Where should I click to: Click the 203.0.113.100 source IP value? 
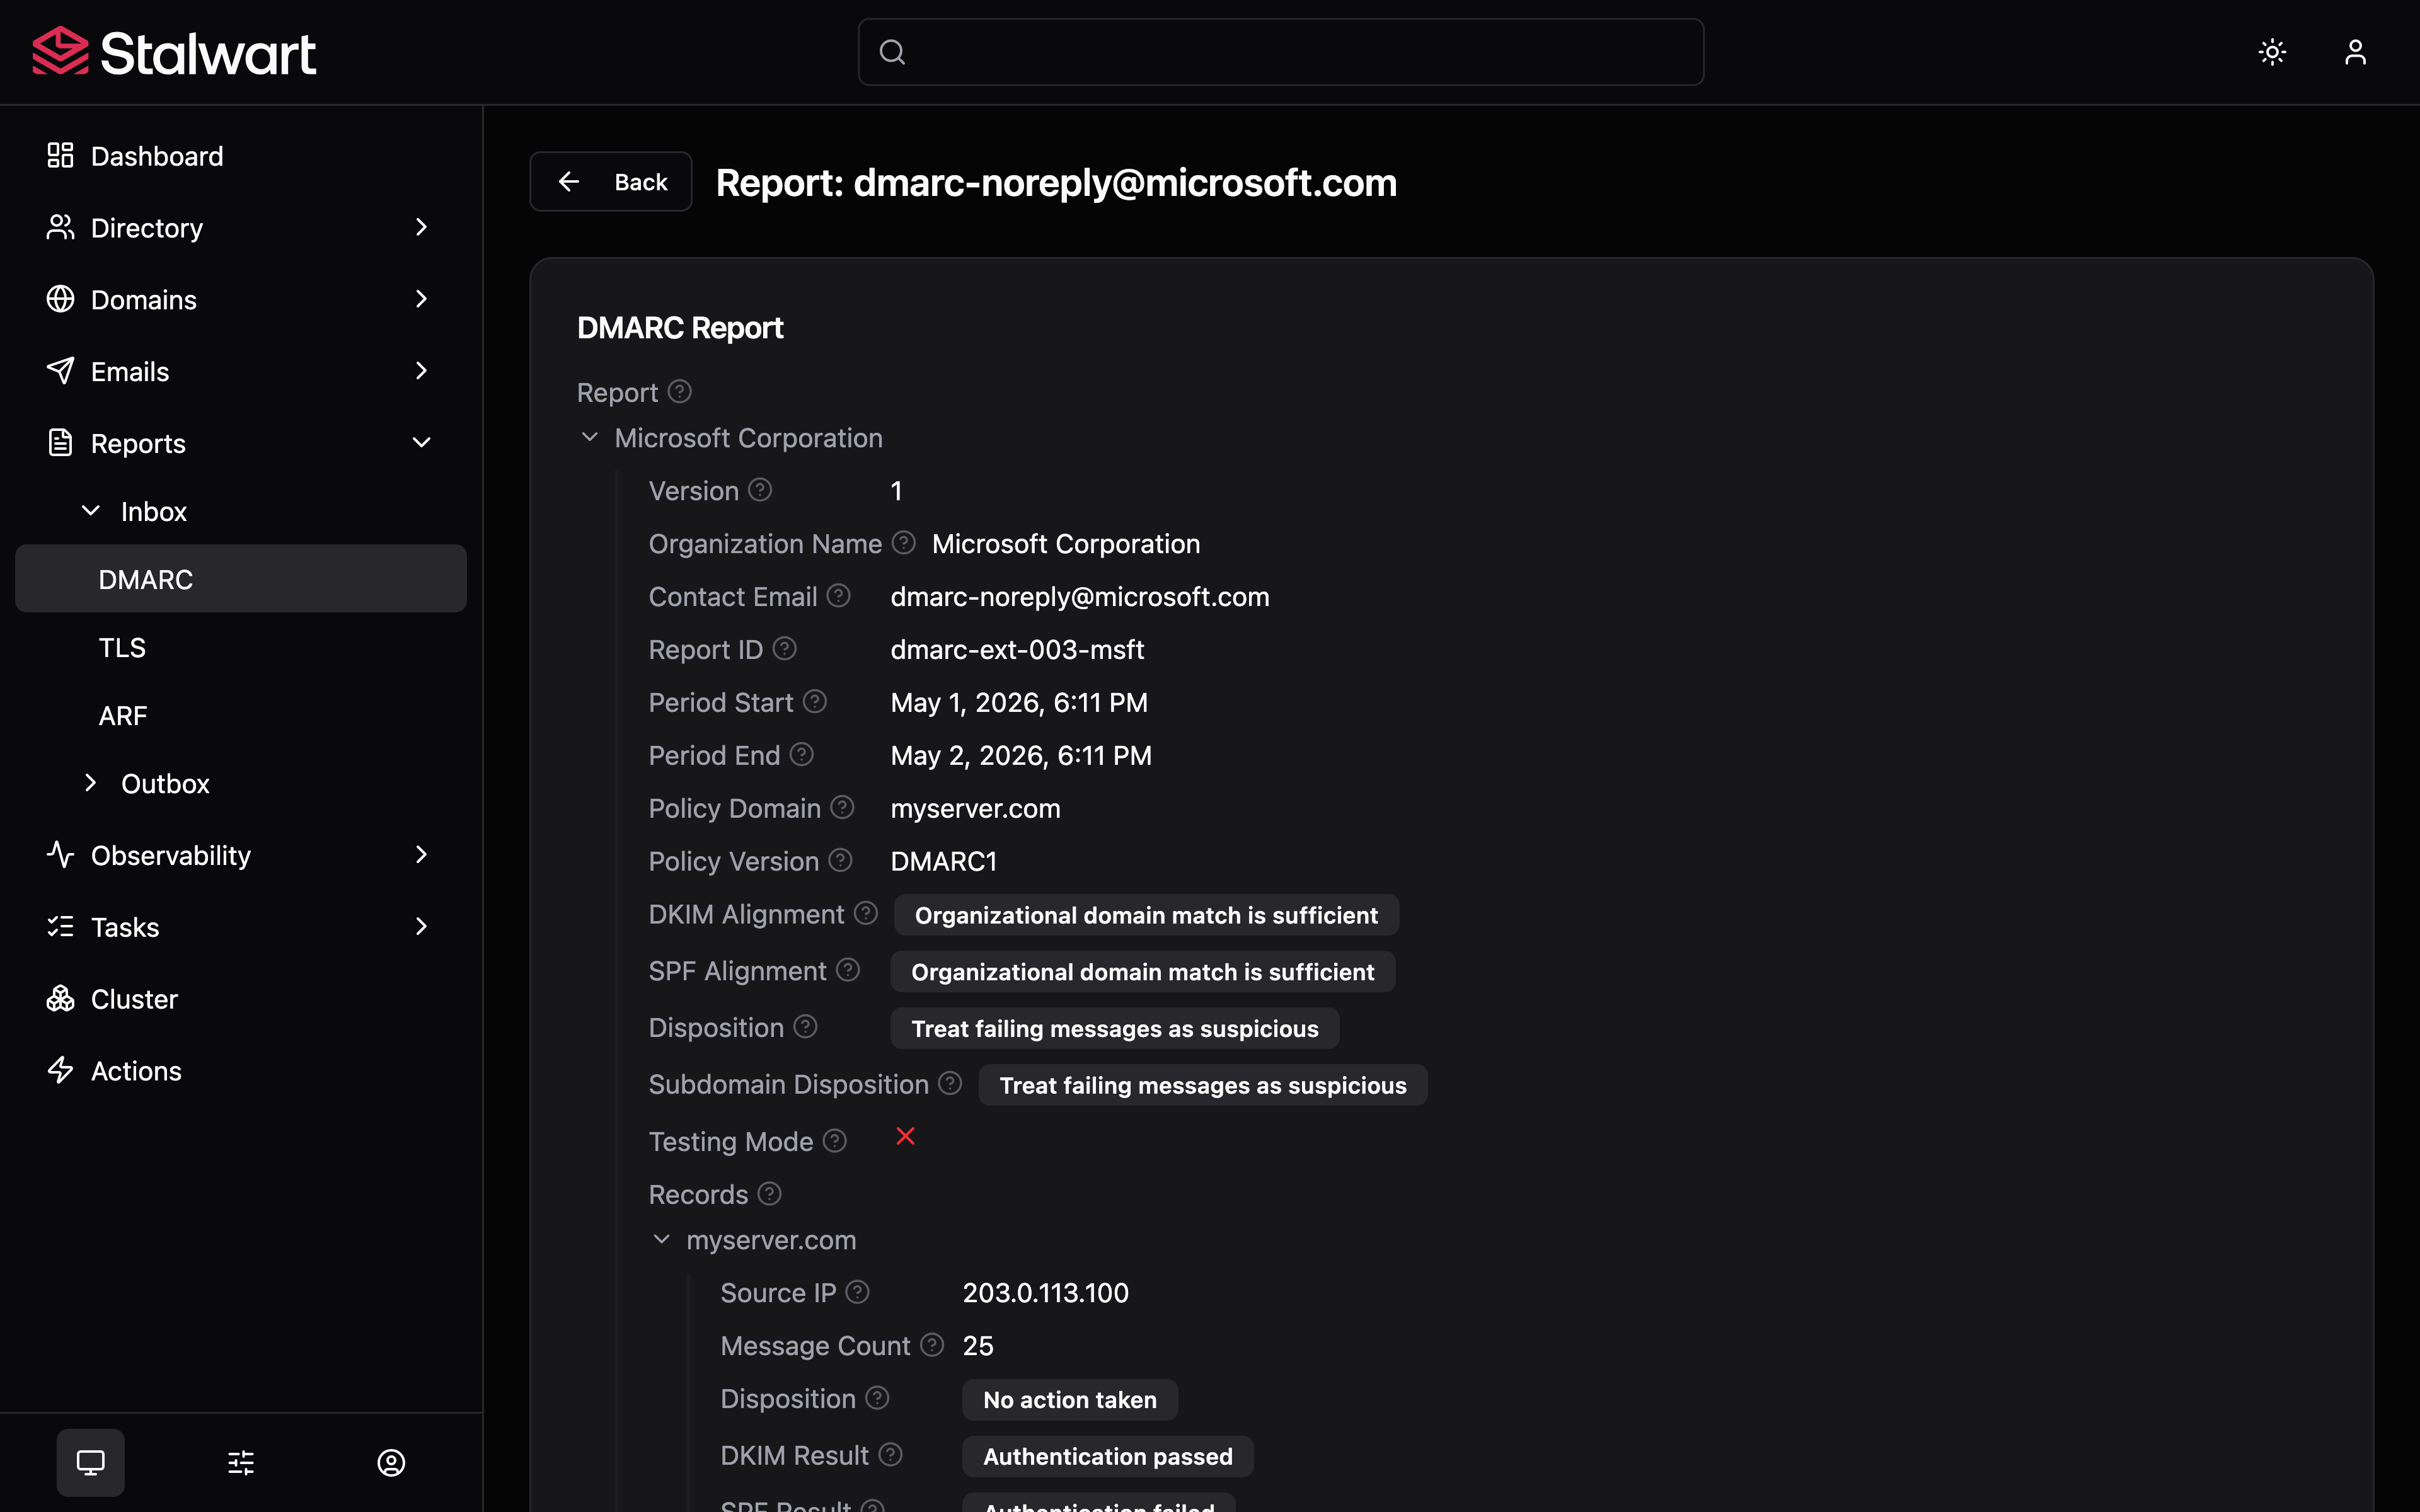[1045, 1293]
